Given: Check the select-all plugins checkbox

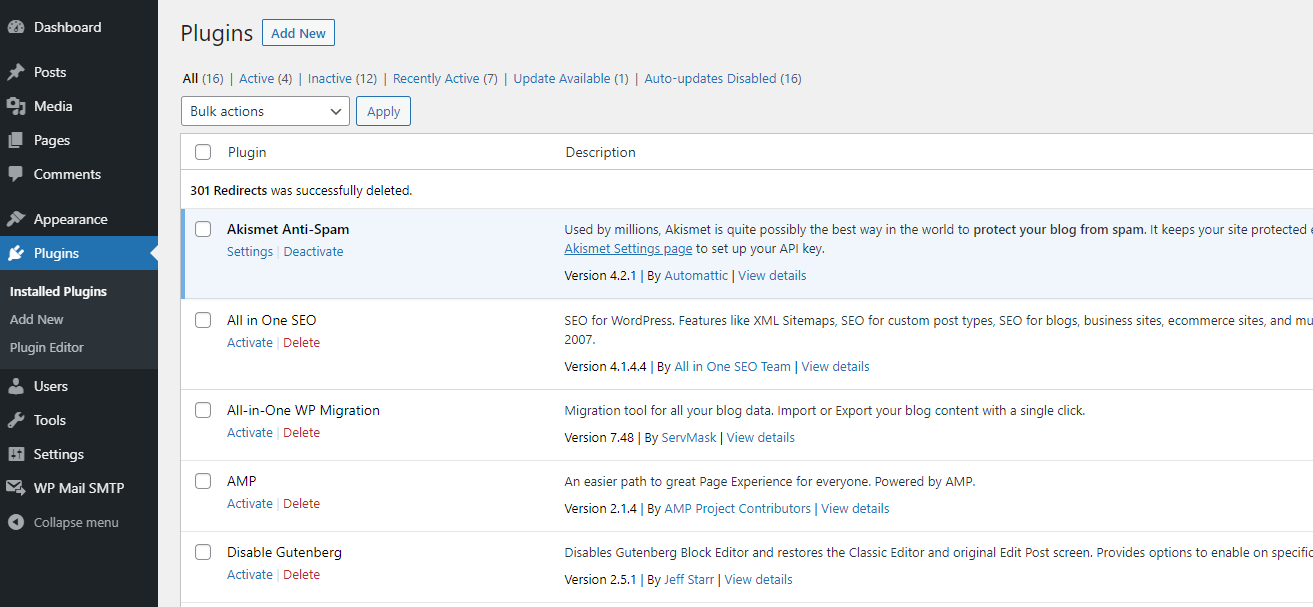Looking at the screenshot, I should pyautogui.click(x=203, y=152).
